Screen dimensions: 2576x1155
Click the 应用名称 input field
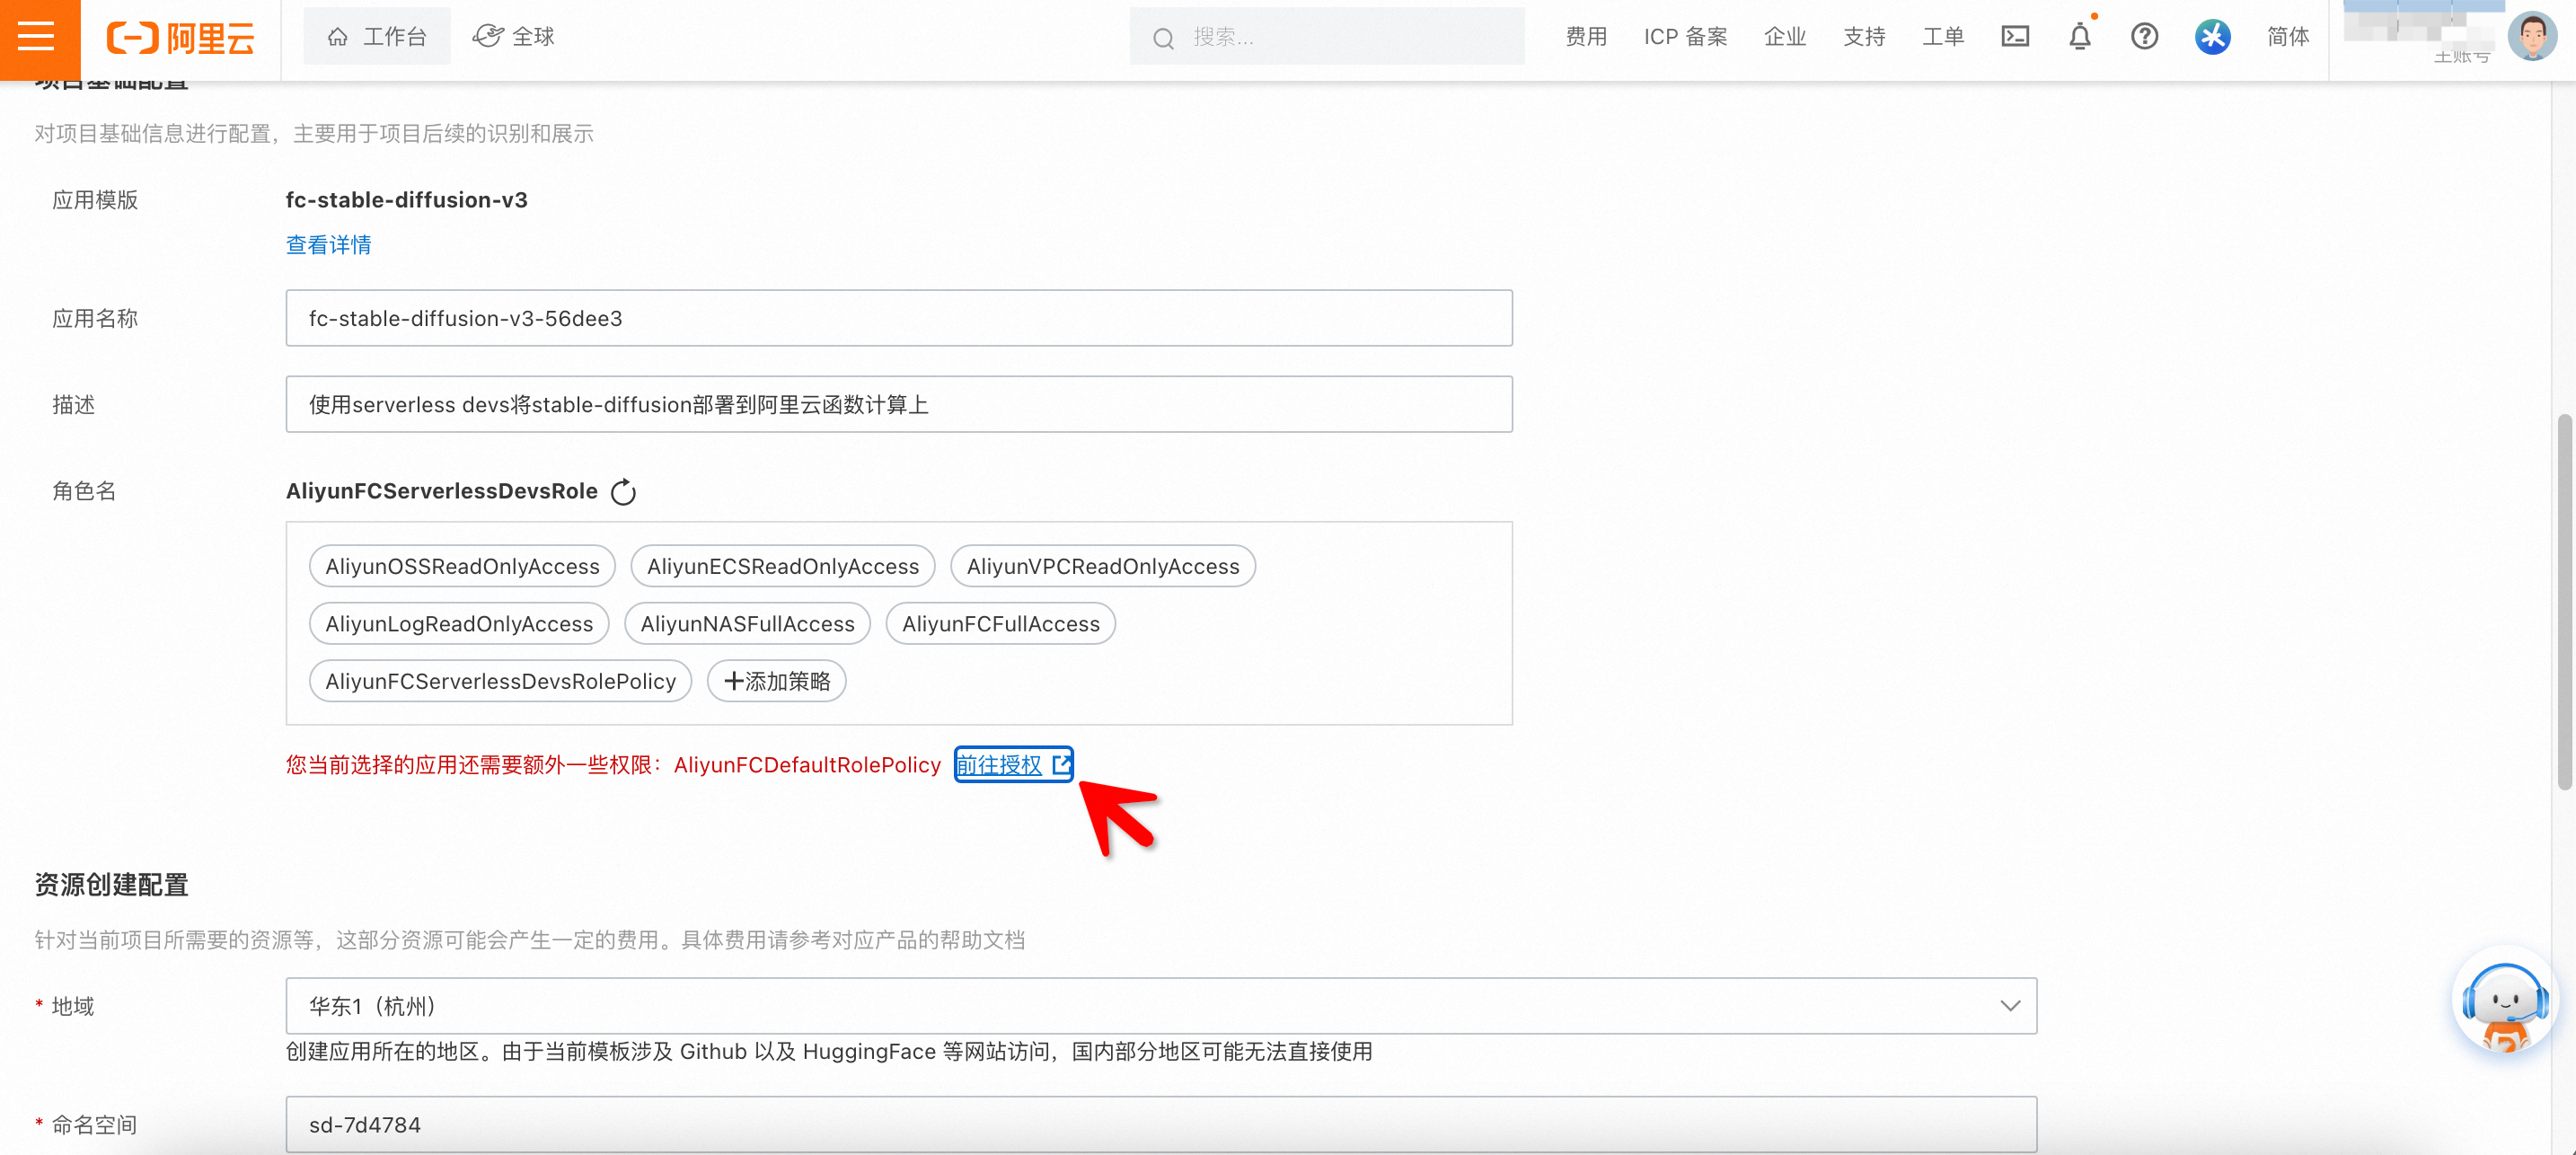898,319
